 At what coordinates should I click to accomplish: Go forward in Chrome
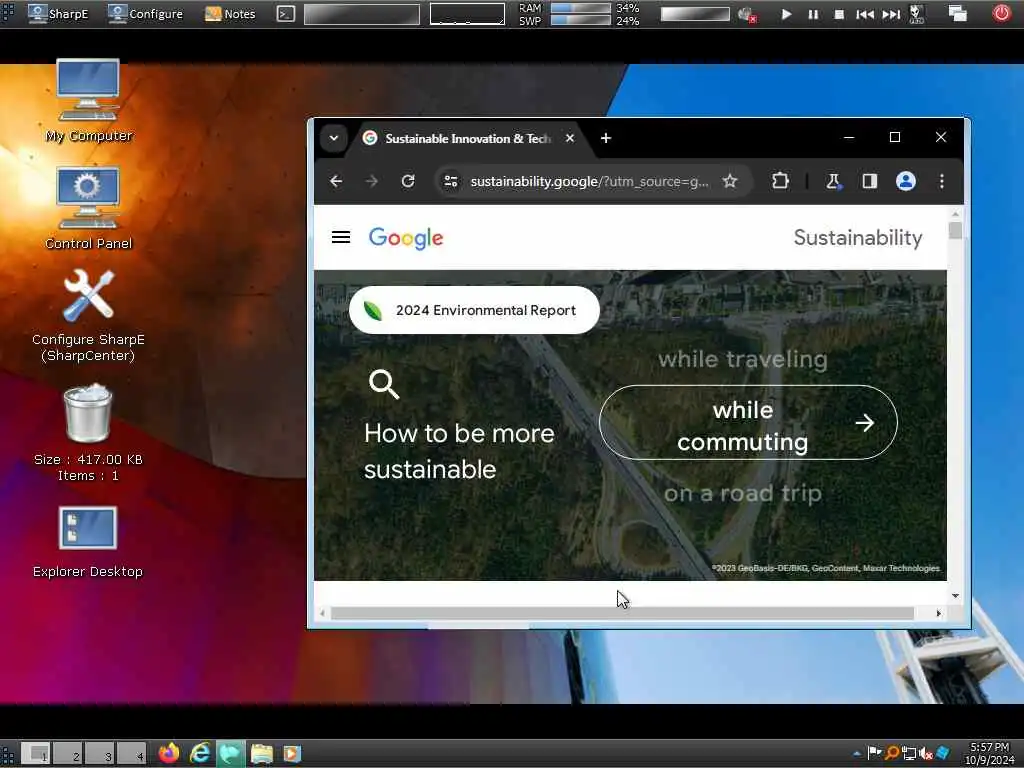372,181
